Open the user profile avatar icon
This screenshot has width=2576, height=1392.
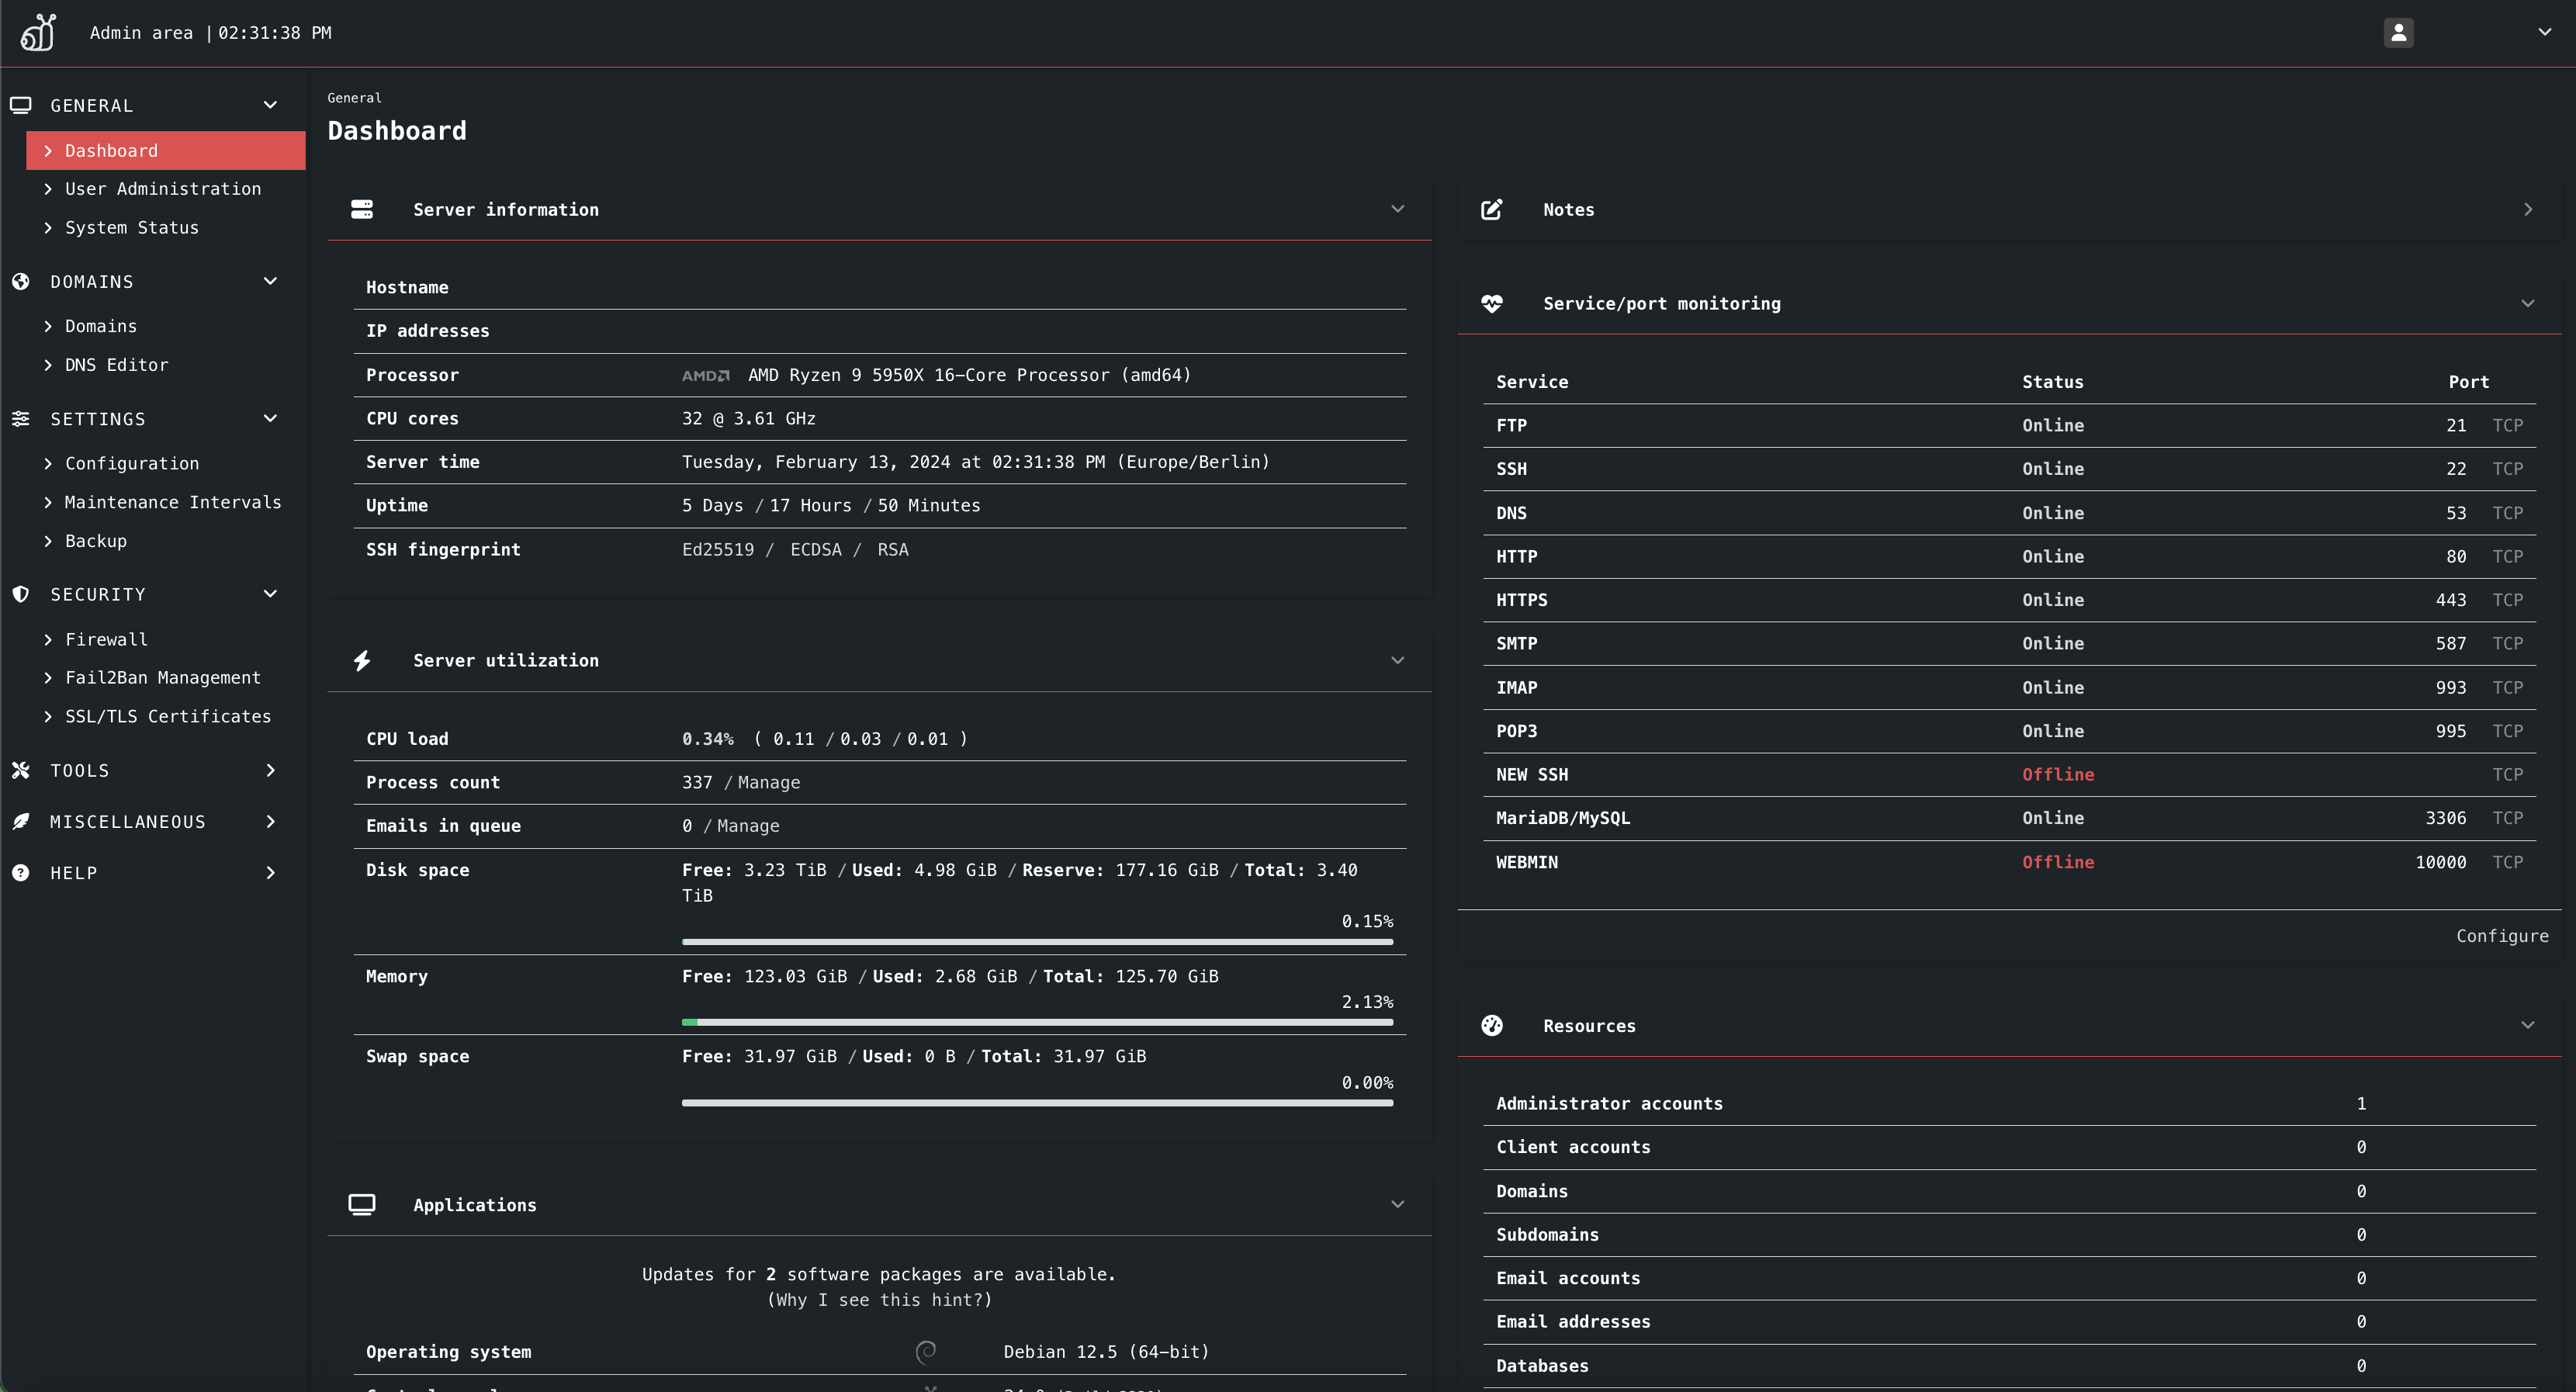click(2398, 32)
